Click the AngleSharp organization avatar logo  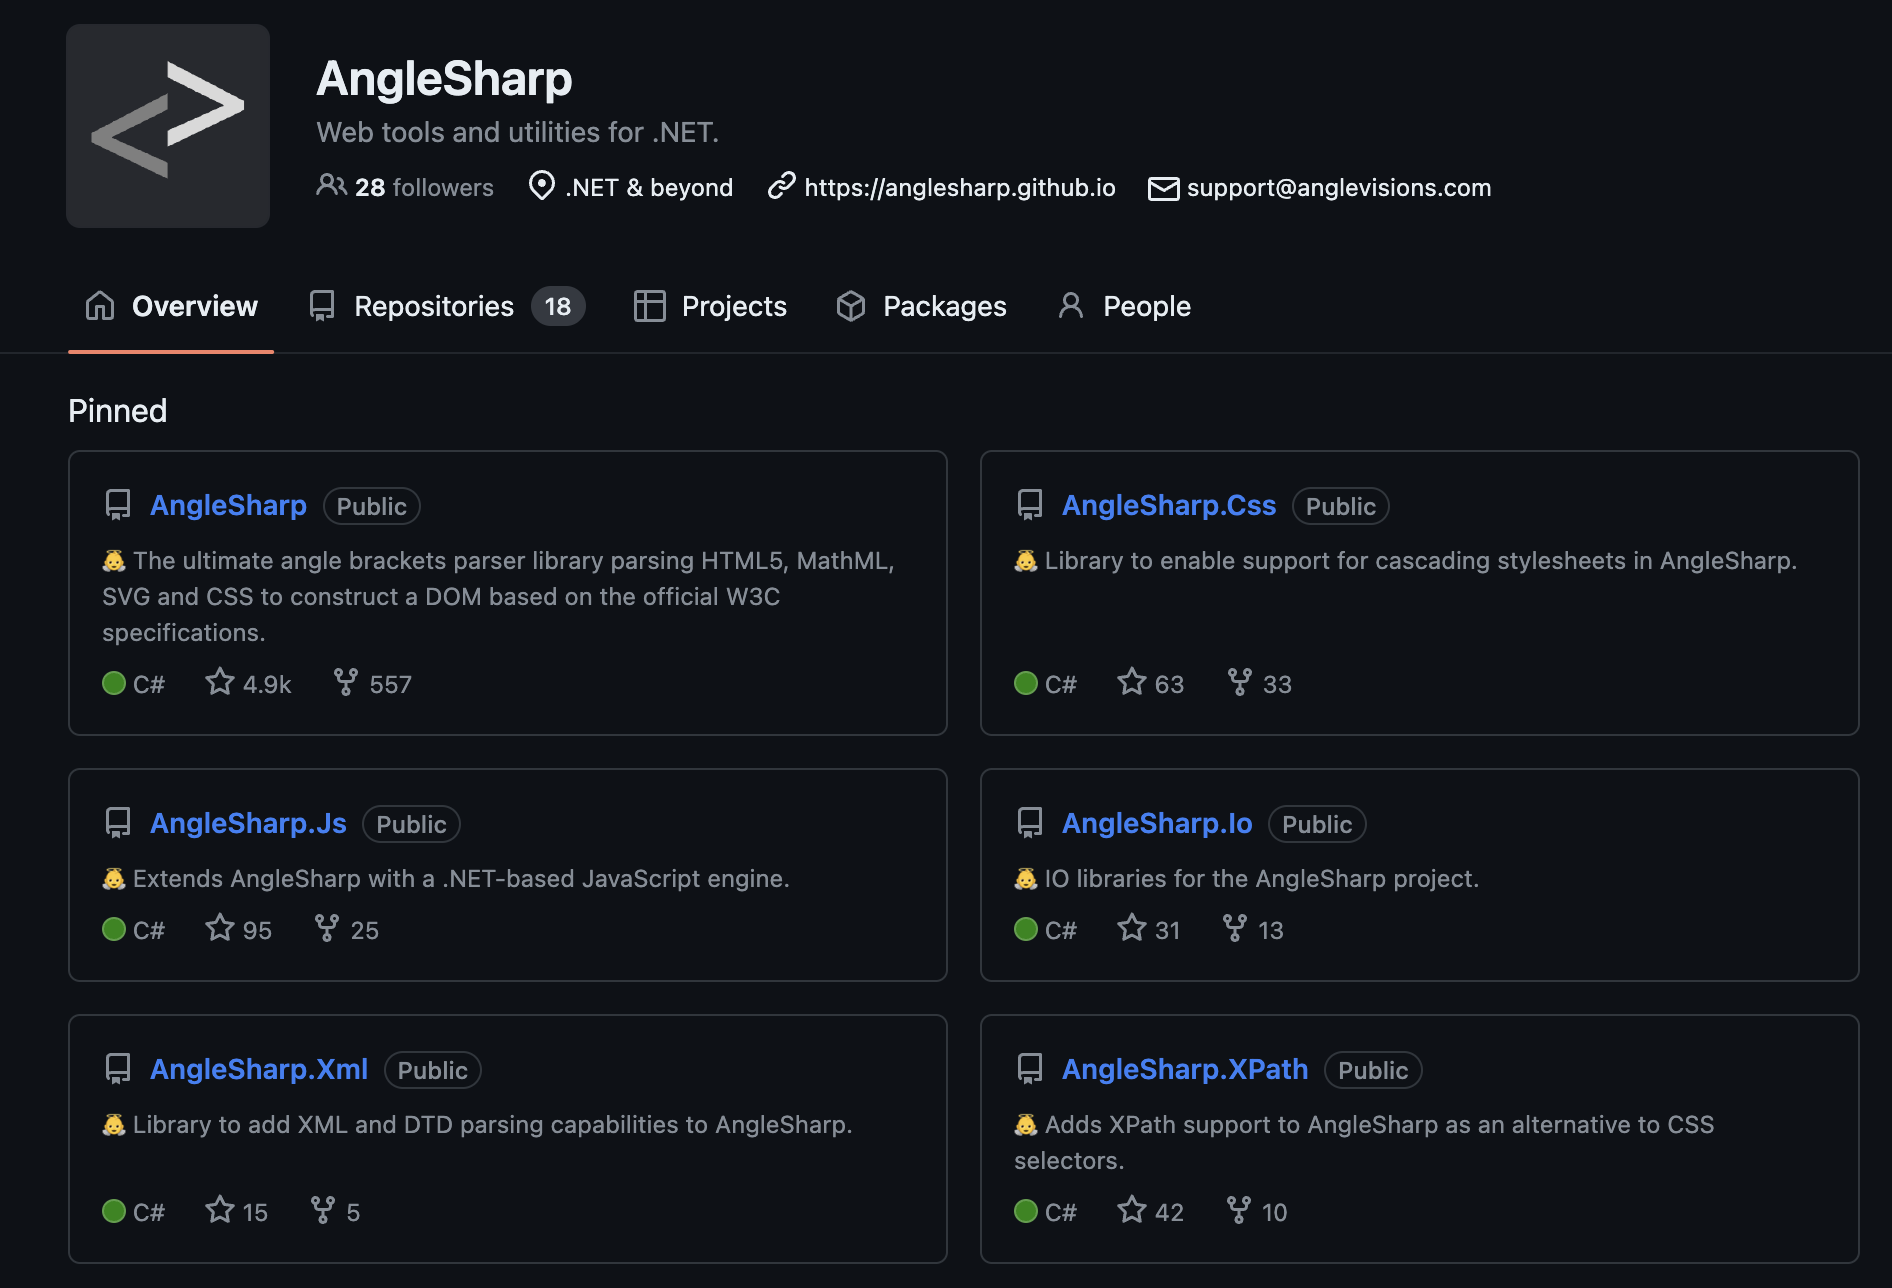168,126
